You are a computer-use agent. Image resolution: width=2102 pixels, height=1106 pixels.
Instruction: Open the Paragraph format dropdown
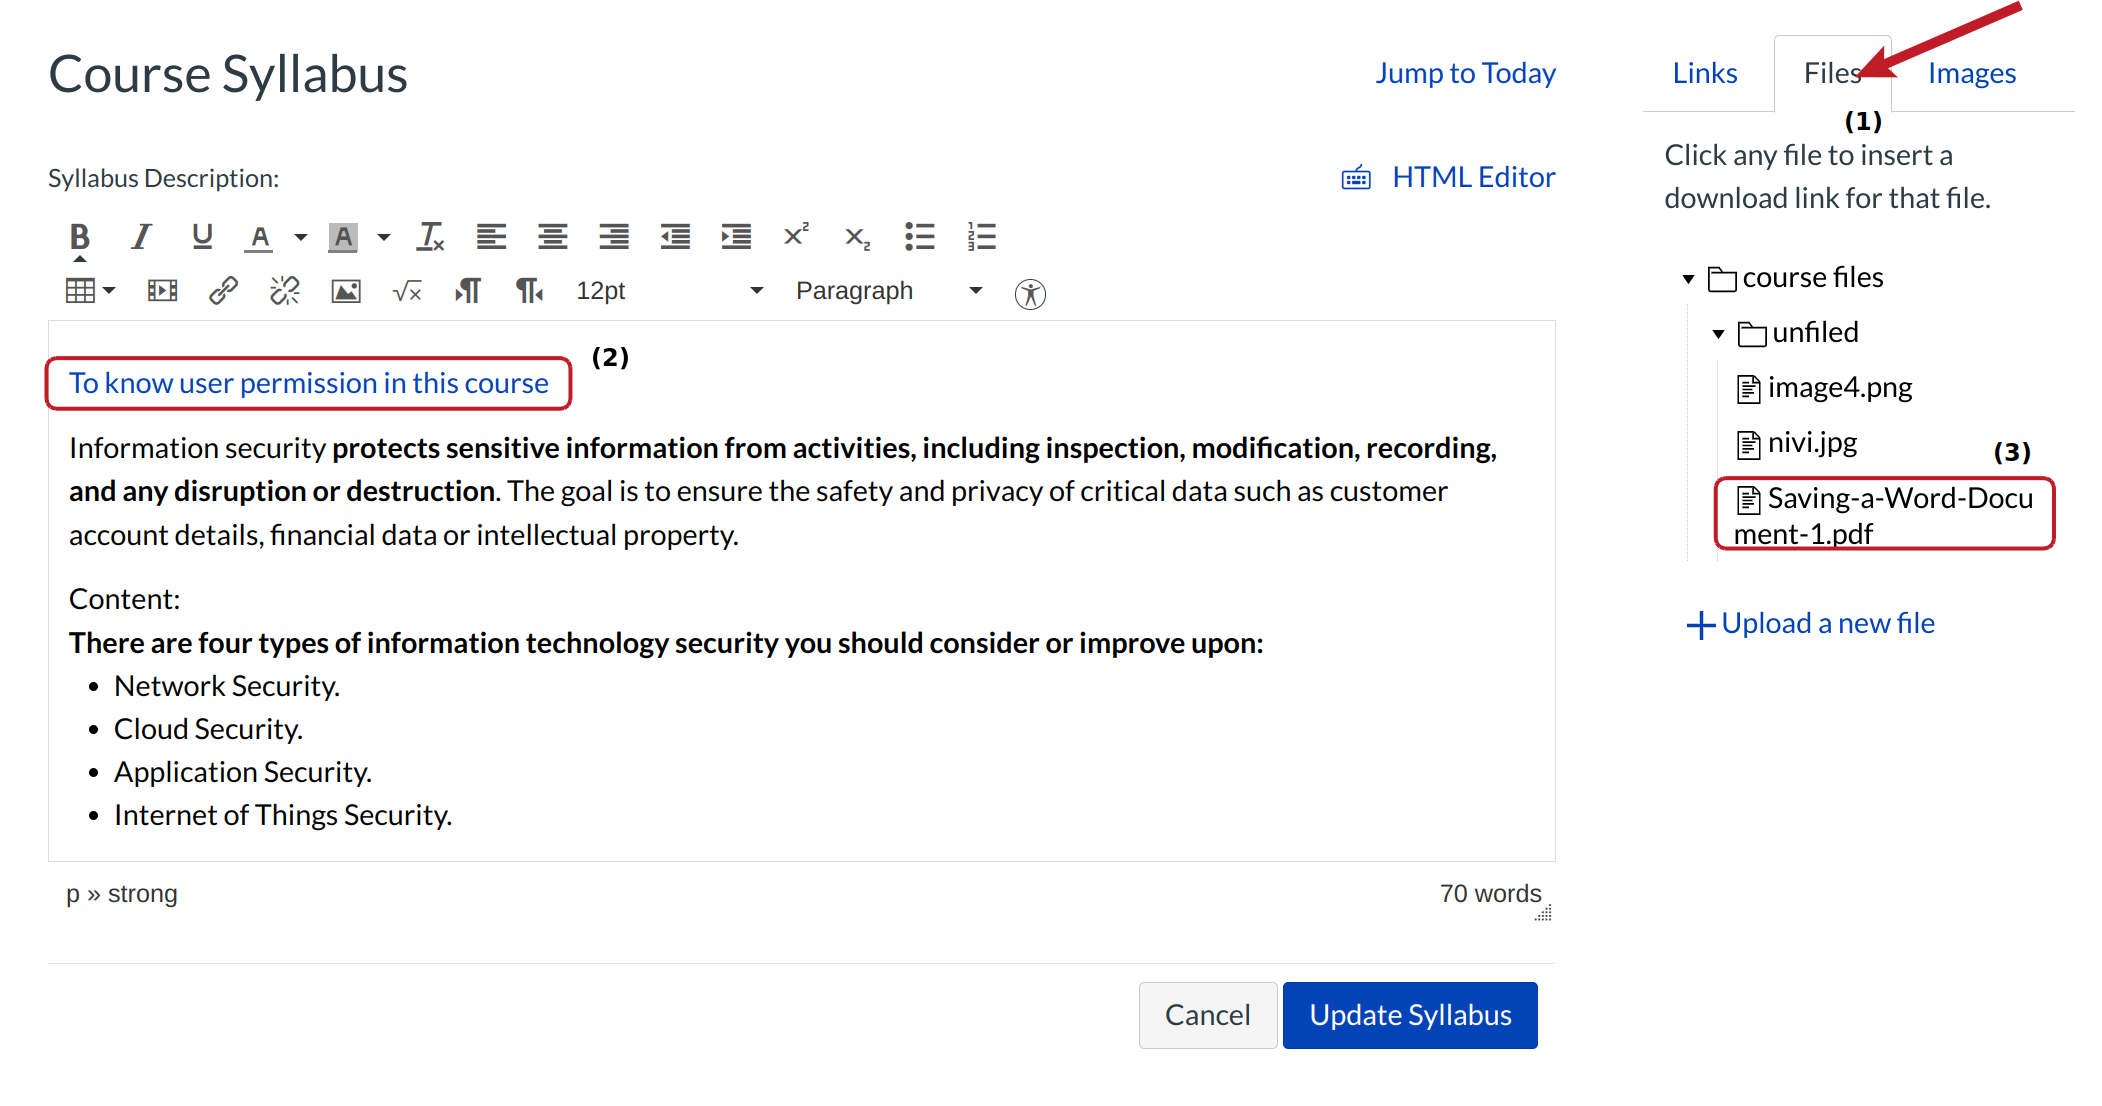(888, 291)
